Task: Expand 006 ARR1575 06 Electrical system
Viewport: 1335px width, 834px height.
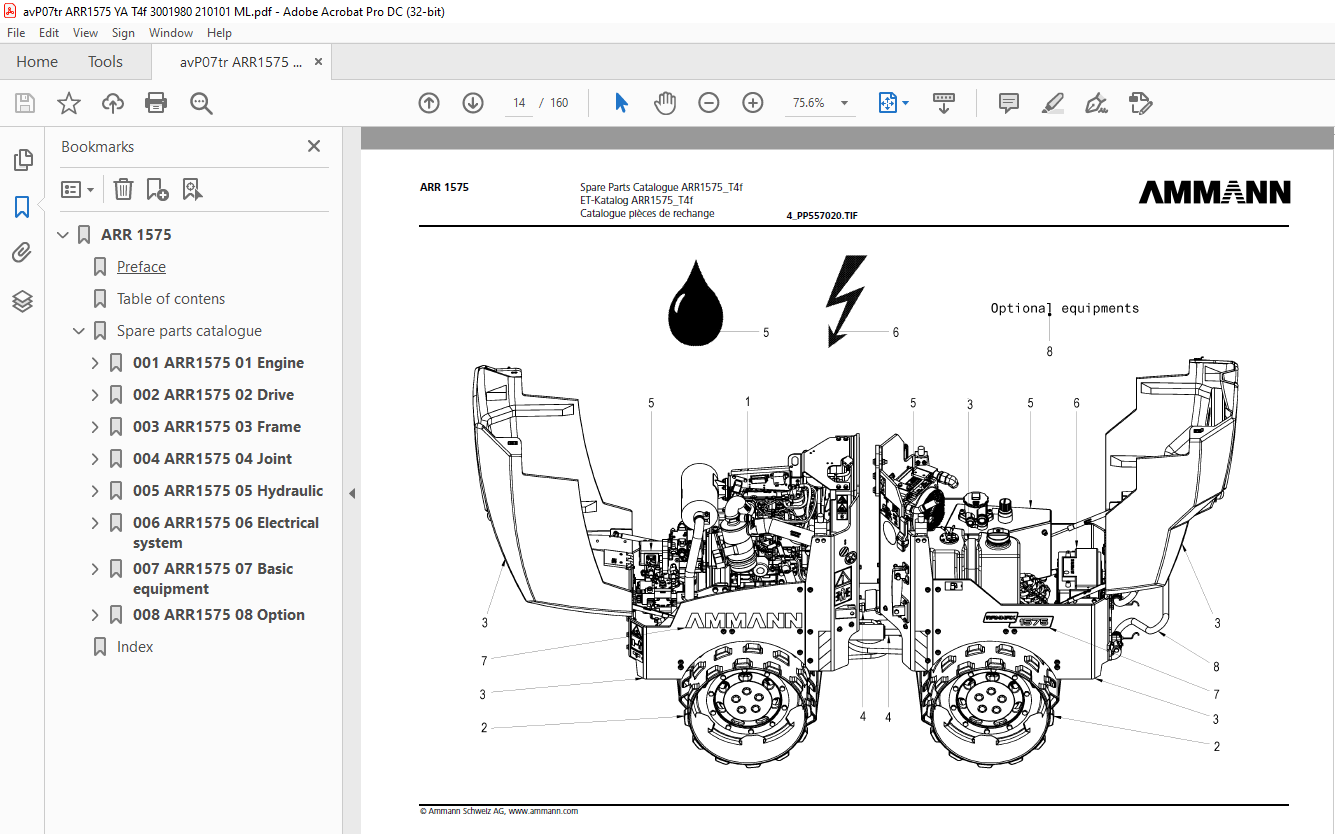Action: [x=95, y=523]
